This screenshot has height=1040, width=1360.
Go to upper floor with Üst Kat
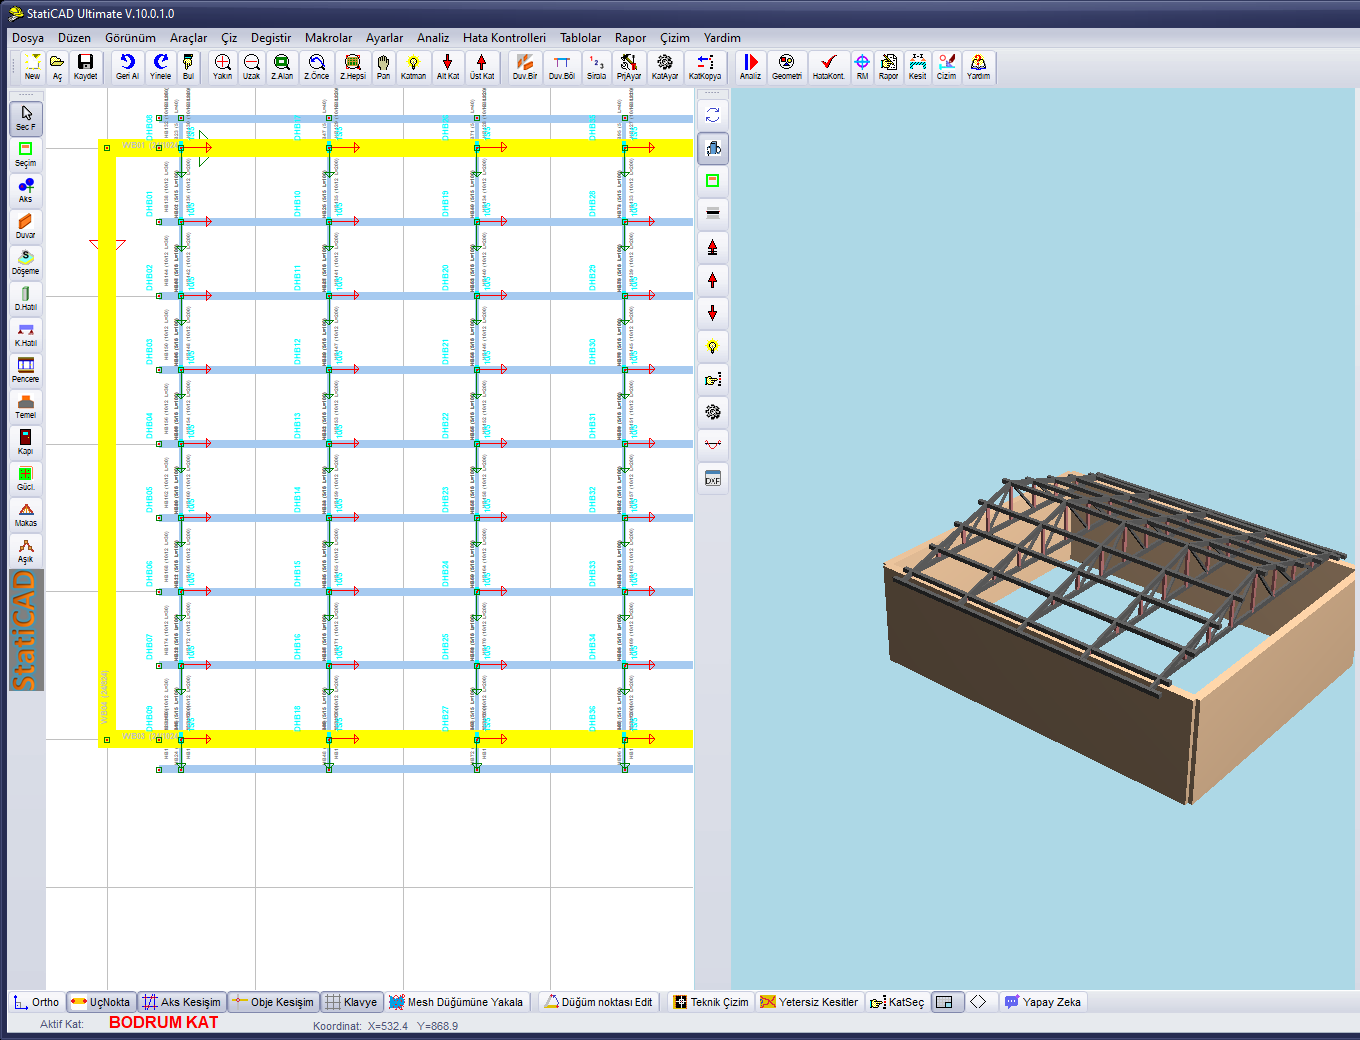click(x=482, y=67)
